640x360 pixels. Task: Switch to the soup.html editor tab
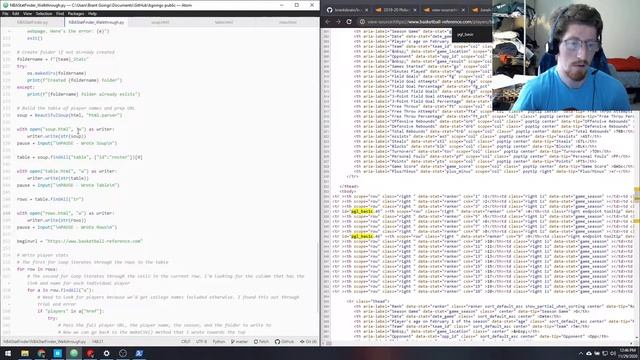(x=160, y=22)
